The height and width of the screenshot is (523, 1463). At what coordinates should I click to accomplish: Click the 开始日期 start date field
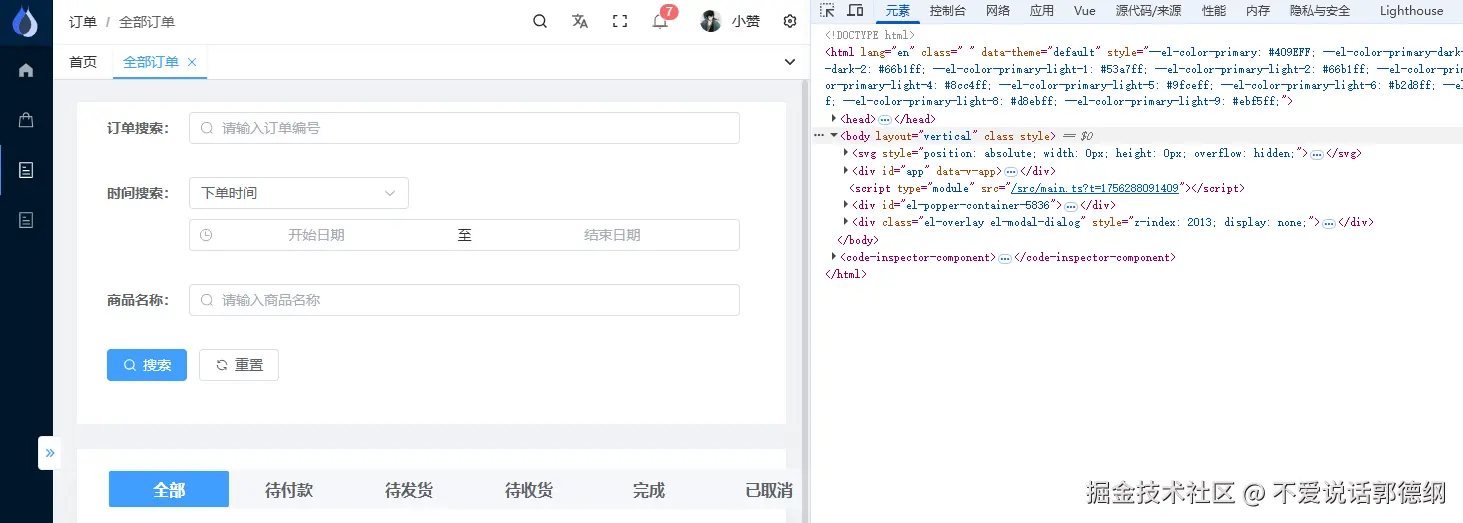[x=316, y=235]
